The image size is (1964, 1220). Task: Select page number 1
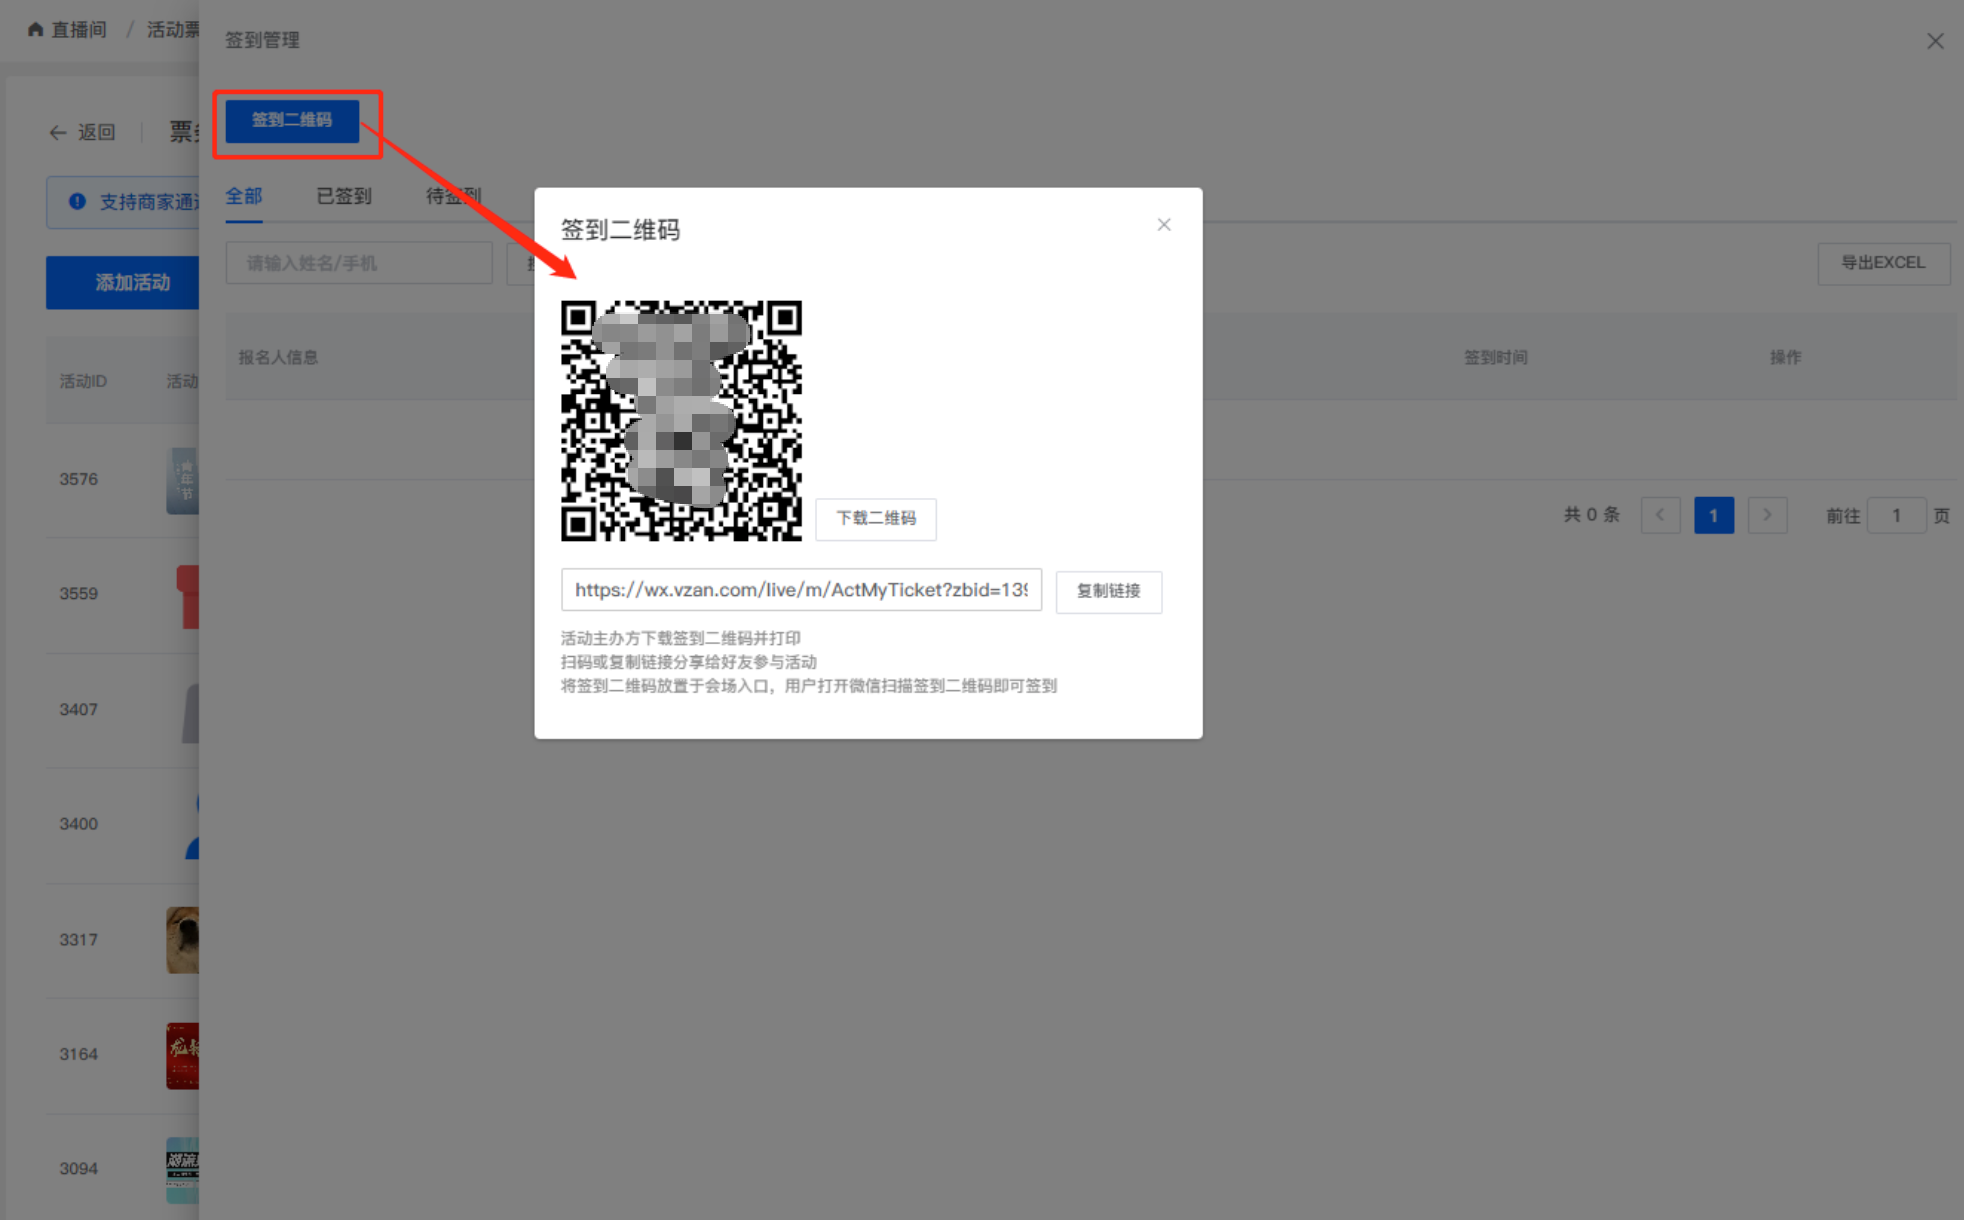pos(1713,515)
